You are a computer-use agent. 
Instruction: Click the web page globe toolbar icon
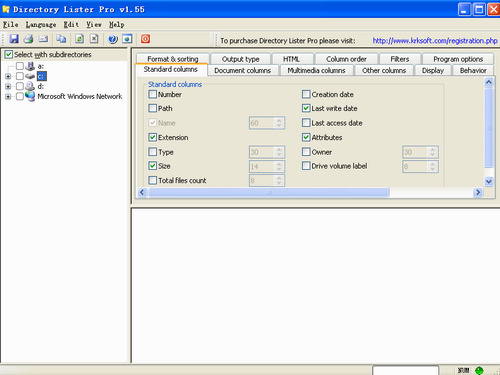pos(127,39)
